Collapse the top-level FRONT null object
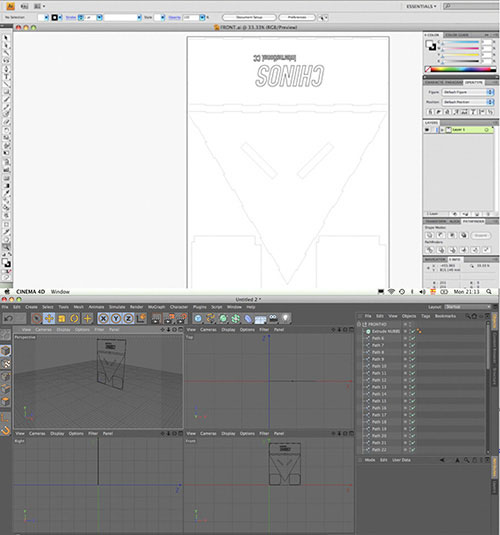 point(359,324)
